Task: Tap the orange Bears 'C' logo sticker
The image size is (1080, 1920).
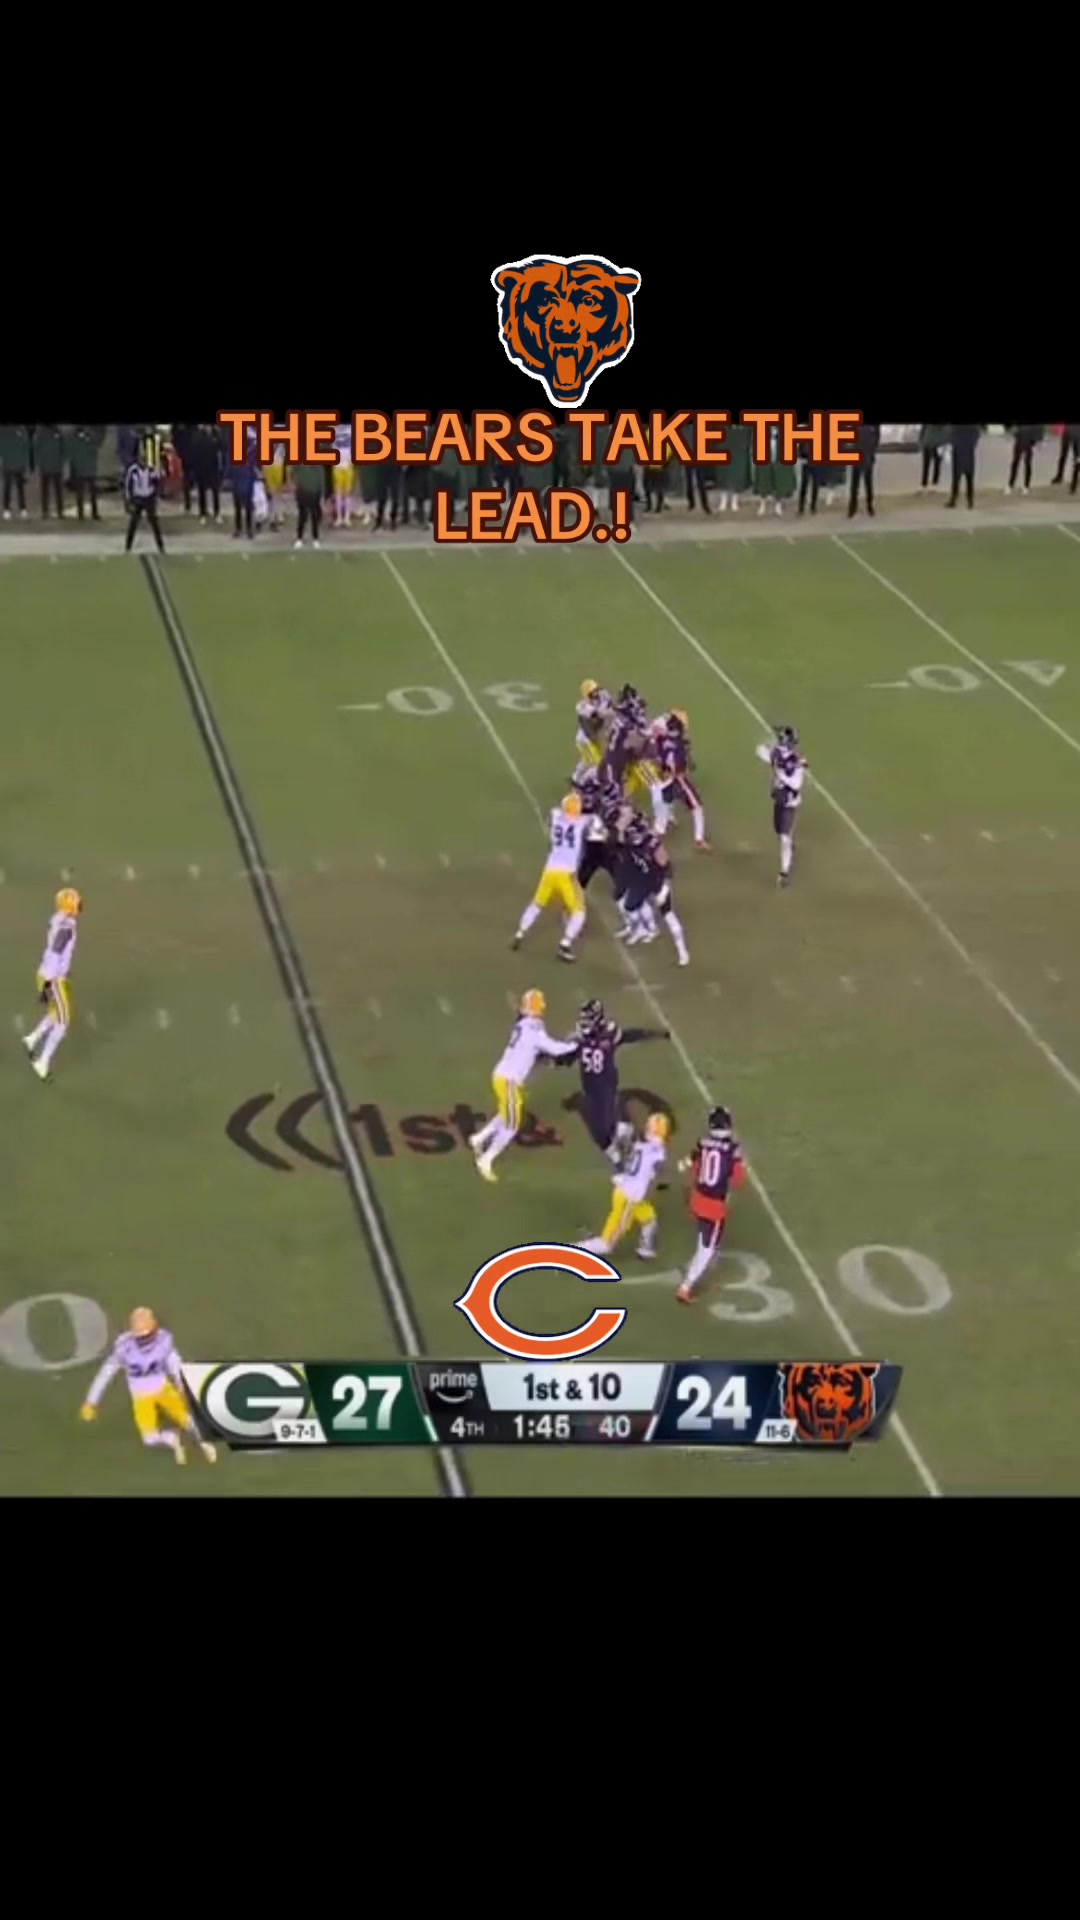Action: 541,1300
